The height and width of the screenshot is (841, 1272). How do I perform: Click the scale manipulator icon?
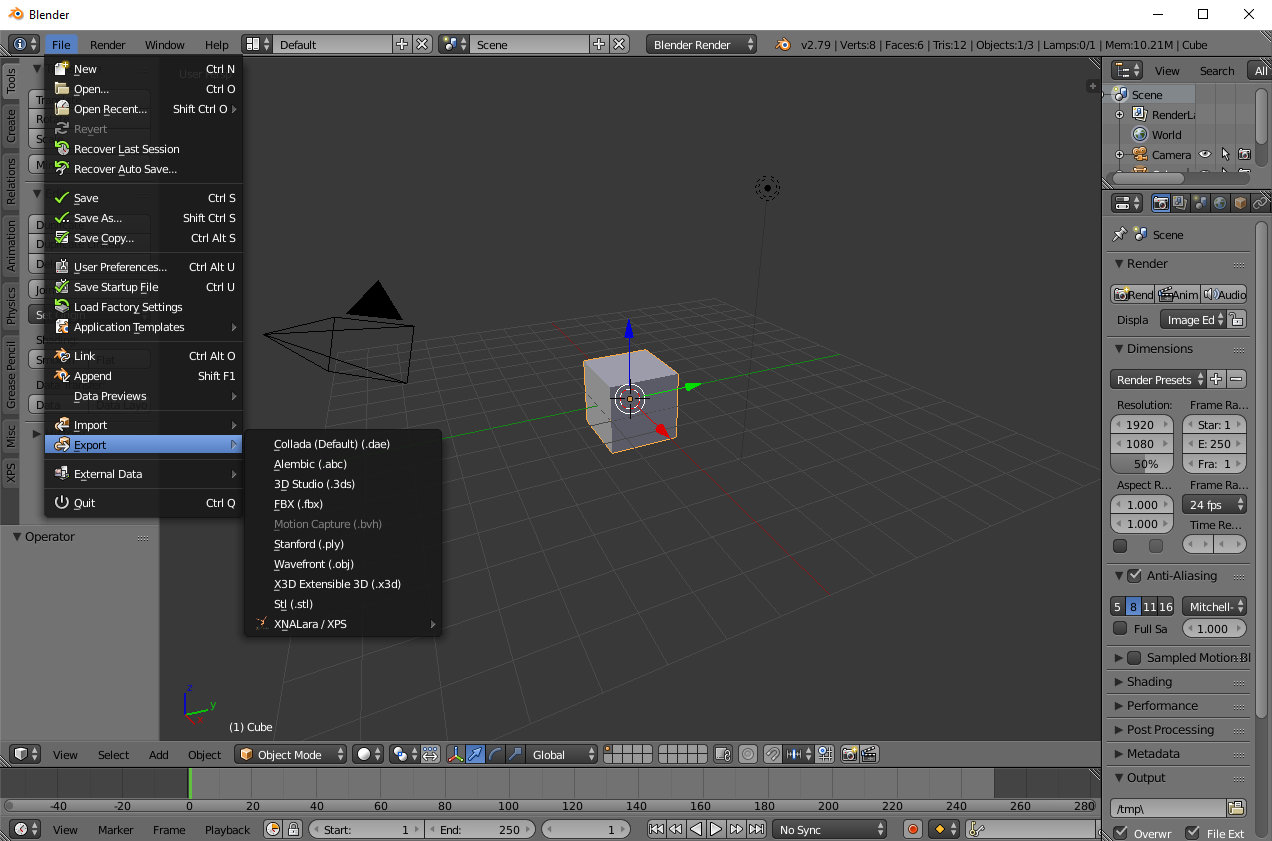pos(515,754)
